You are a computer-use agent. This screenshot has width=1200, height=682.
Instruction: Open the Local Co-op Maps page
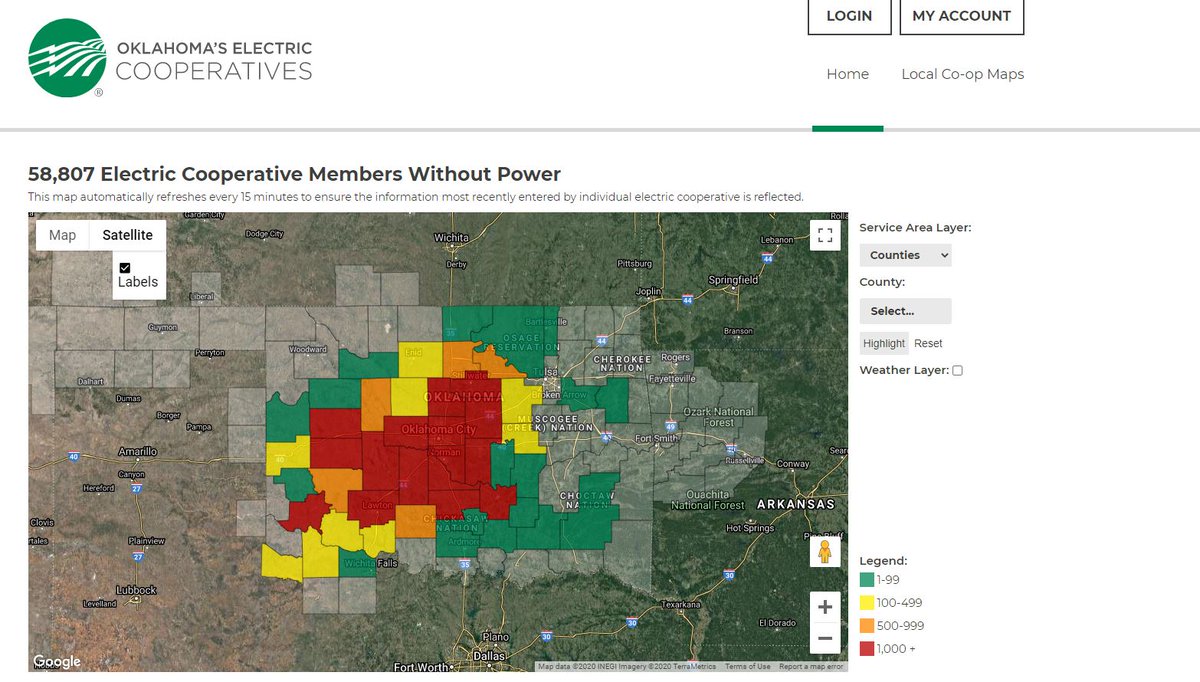[x=962, y=73]
